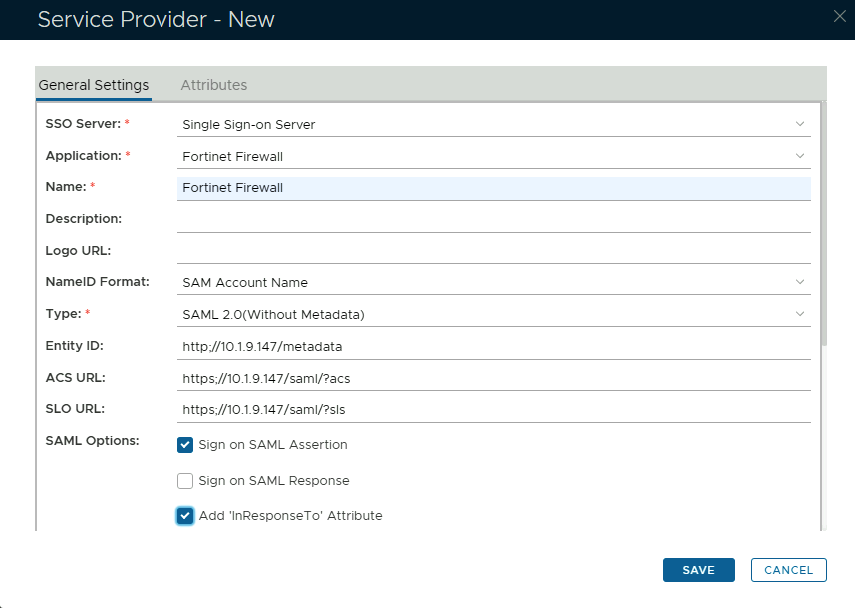The image size is (855, 608).
Task: Click the CANCEL button
Action: pyautogui.click(x=788, y=570)
